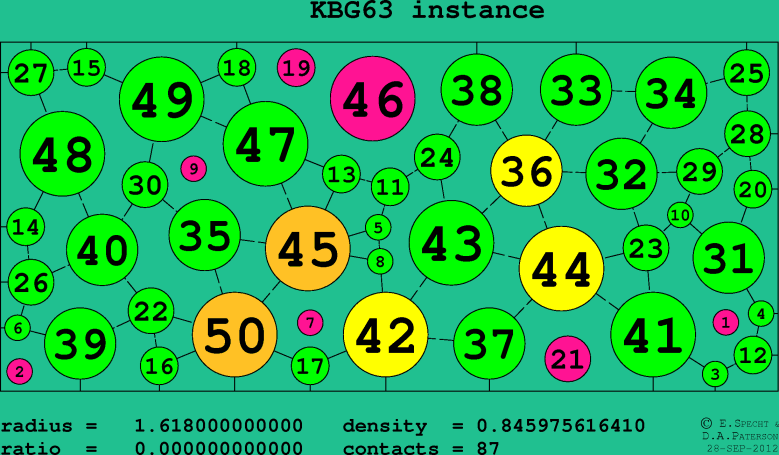The width and height of the screenshot is (779, 455).
Task: Click the small green circle numbered 10
Action: 681,215
